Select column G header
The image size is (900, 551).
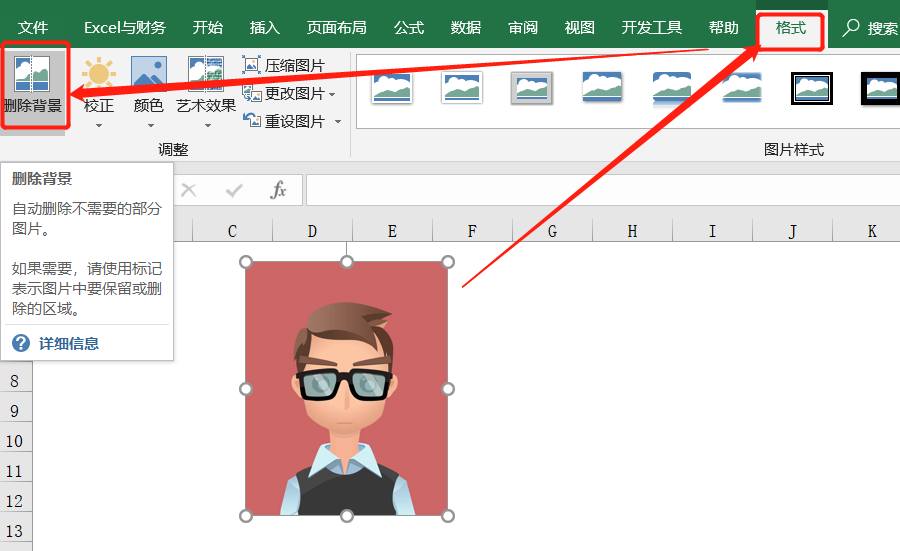[552, 231]
